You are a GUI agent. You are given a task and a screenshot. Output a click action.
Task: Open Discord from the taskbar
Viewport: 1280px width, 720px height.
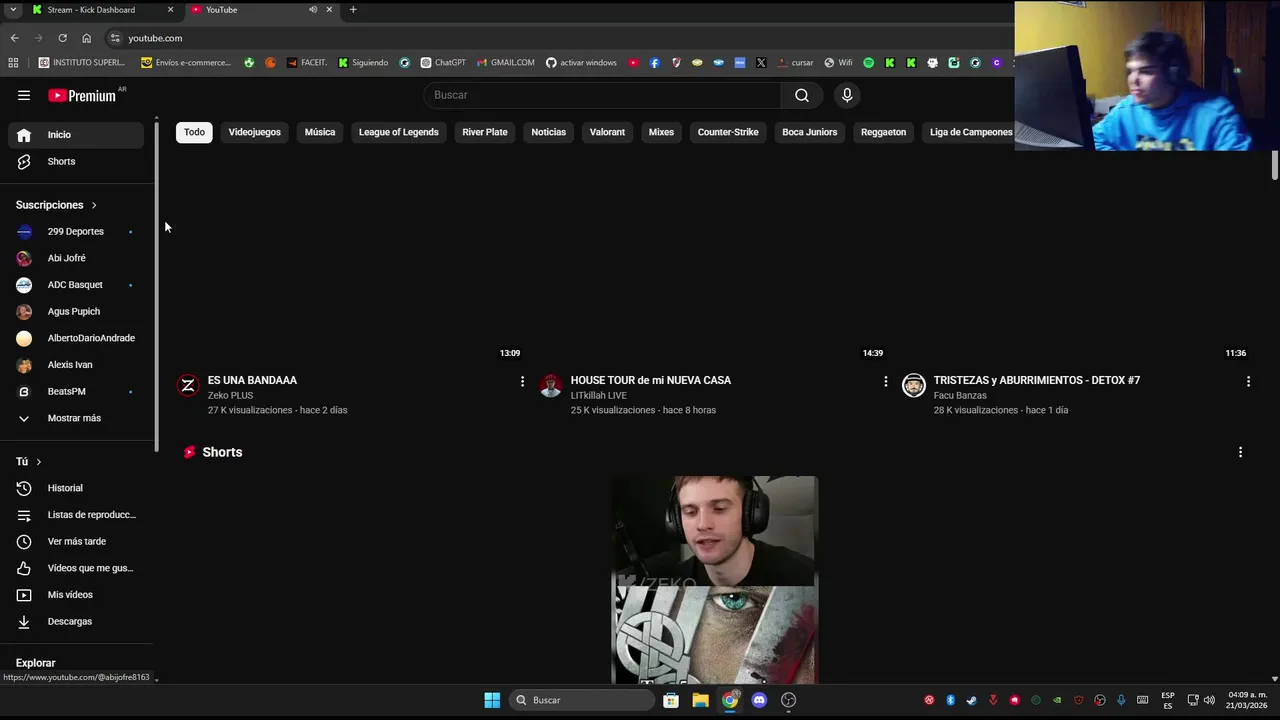[x=759, y=700]
